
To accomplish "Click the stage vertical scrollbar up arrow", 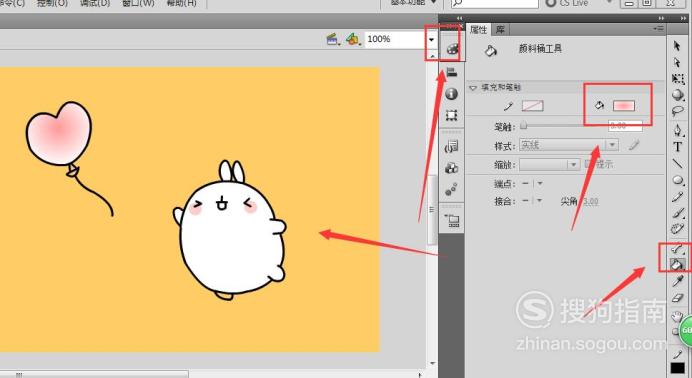I will point(432,56).
